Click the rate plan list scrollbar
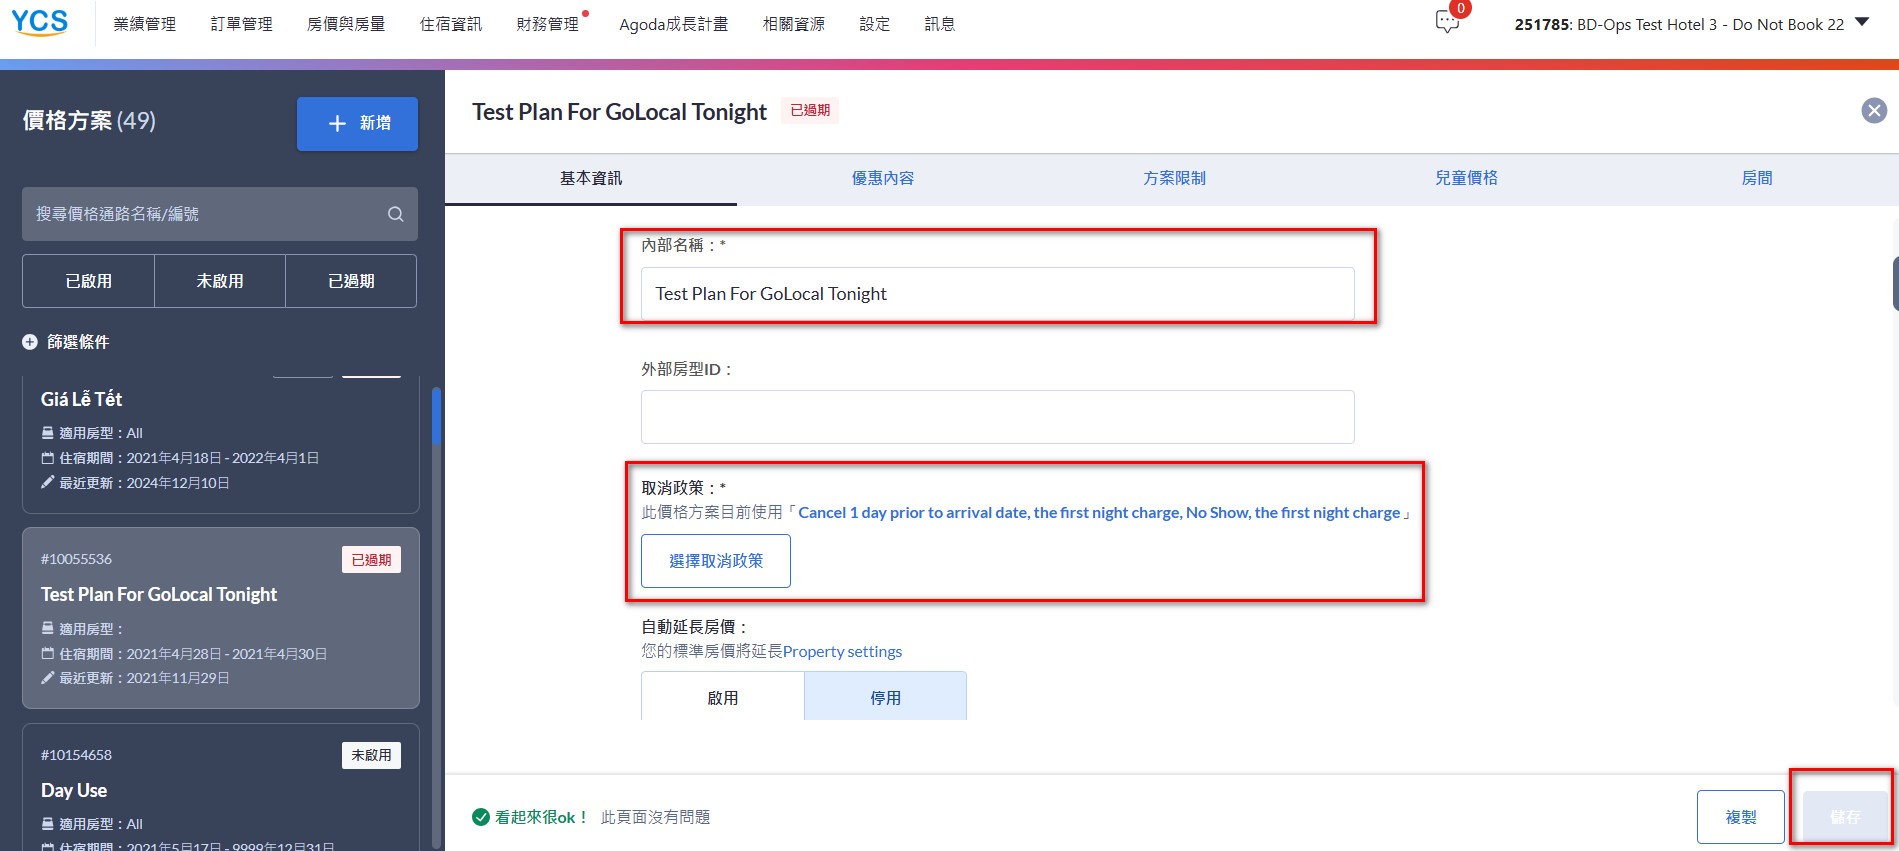Screen dimensions: 1899x851 click(436, 415)
